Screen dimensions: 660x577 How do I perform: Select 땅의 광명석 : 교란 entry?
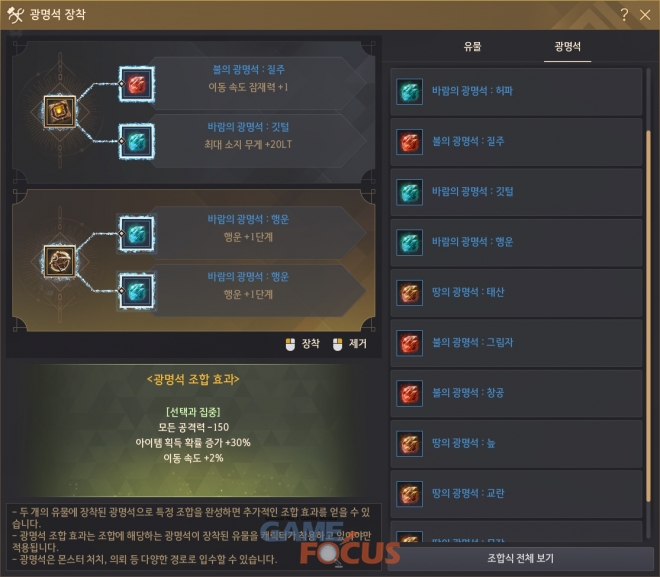point(516,494)
